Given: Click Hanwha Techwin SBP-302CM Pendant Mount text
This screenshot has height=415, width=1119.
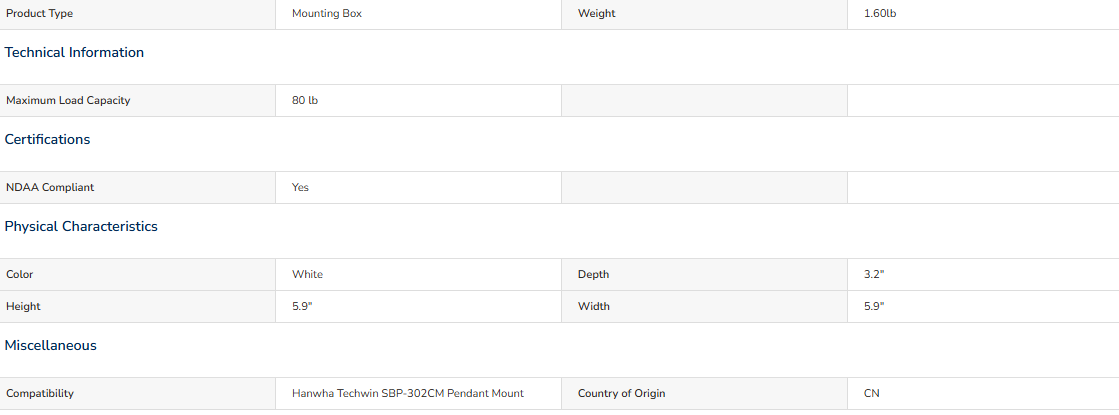Looking at the screenshot, I should [408, 394].
